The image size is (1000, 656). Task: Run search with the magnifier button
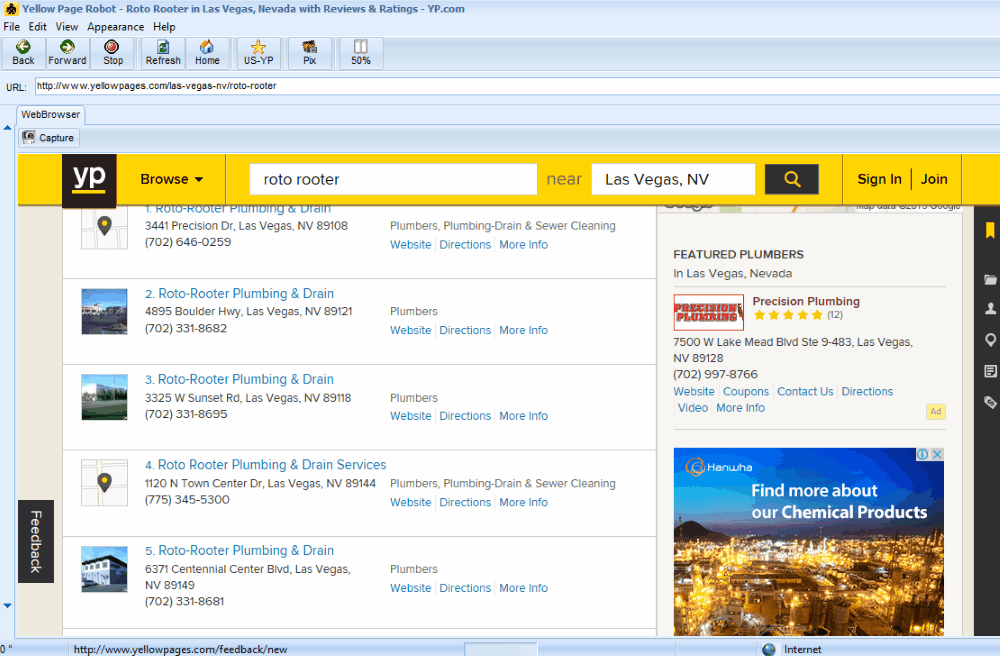point(791,179)
